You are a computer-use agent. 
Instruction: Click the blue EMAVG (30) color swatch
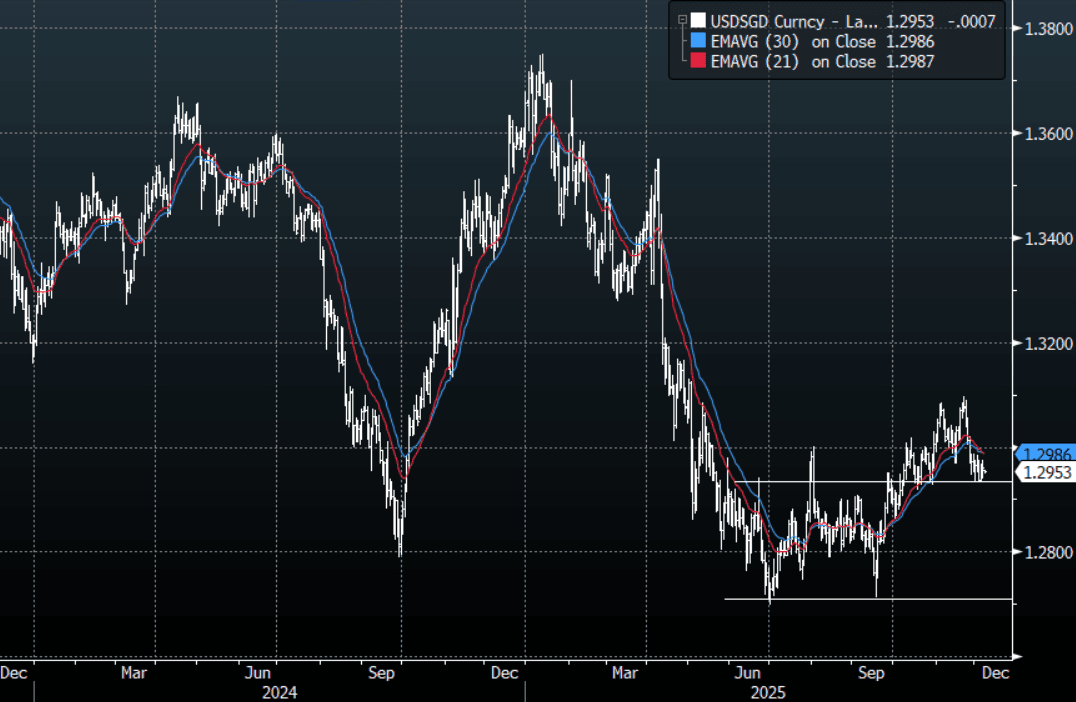[x=697, y=42]
